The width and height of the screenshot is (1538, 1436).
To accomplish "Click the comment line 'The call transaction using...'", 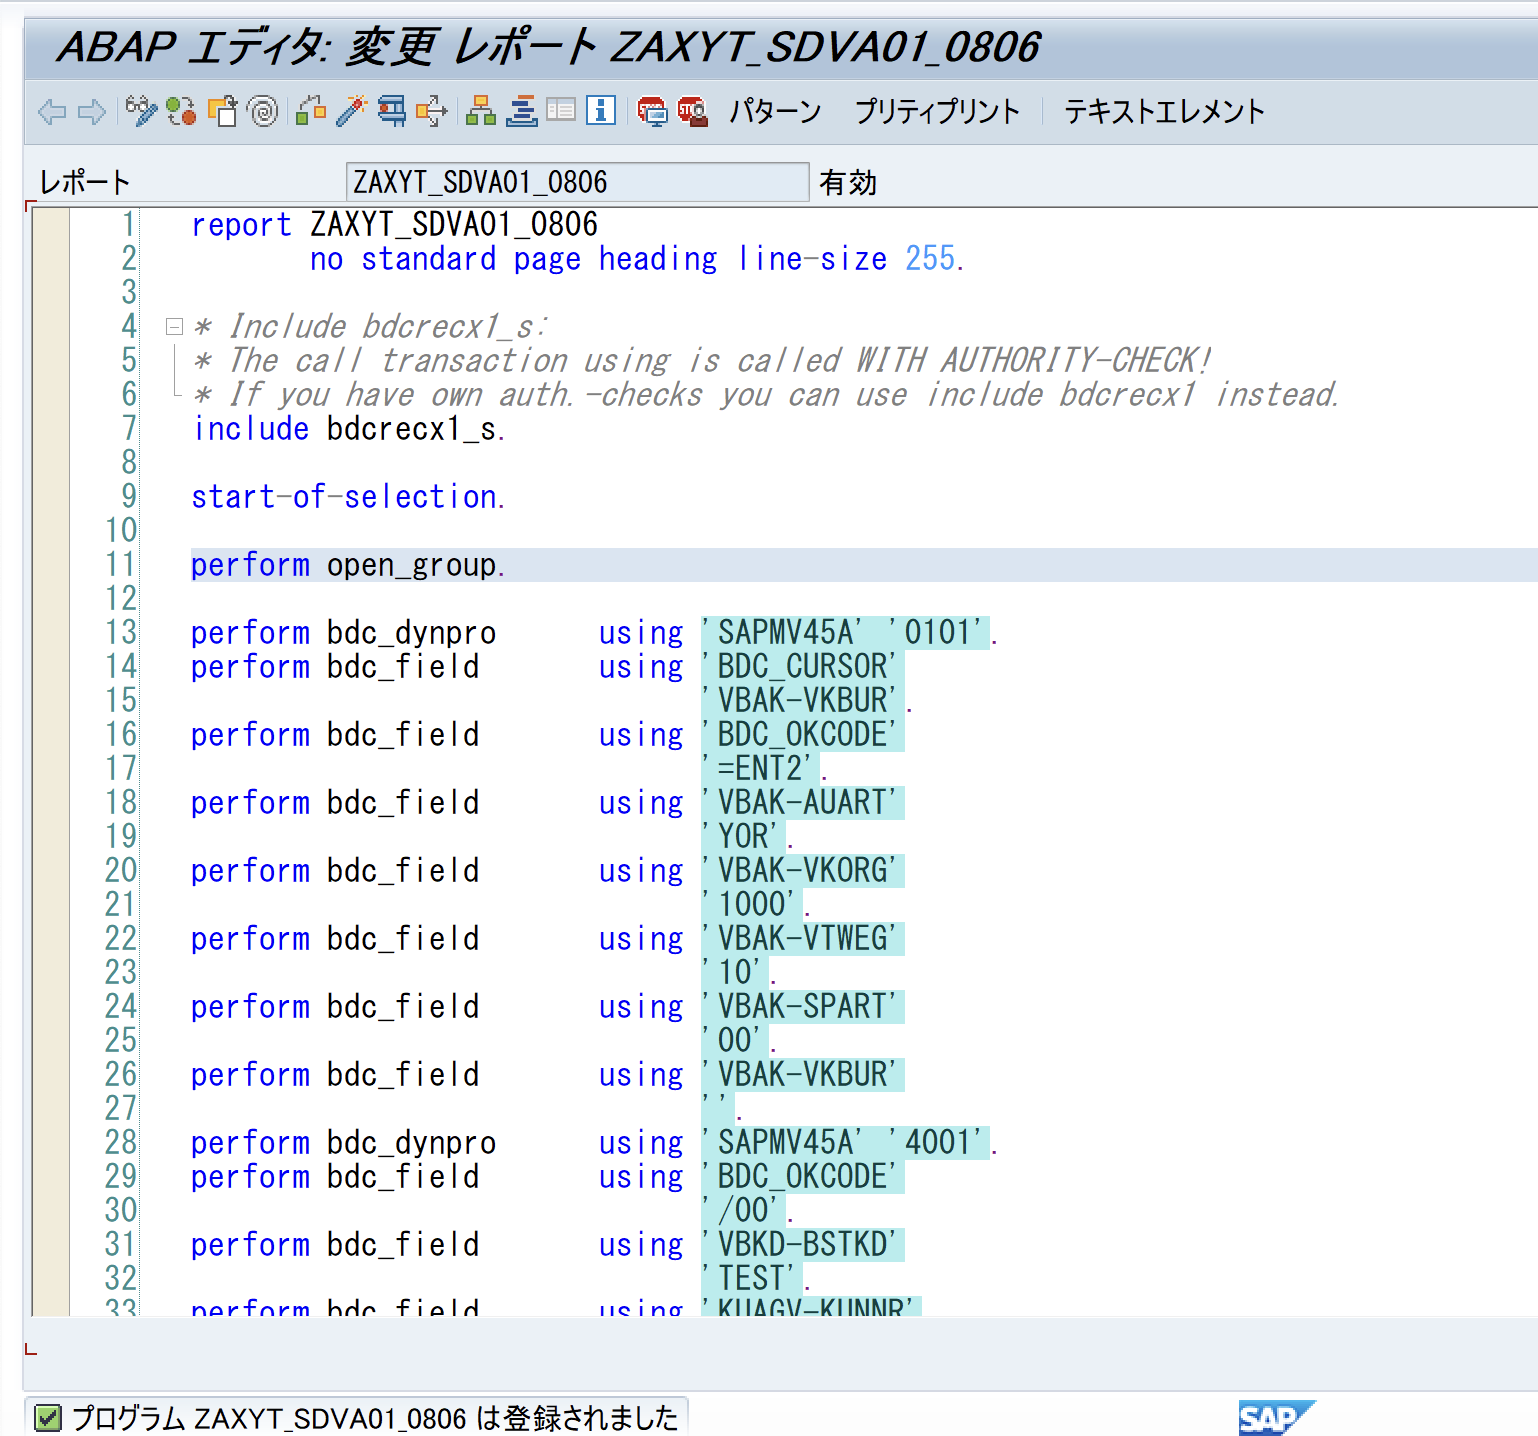I will (702, 361).
